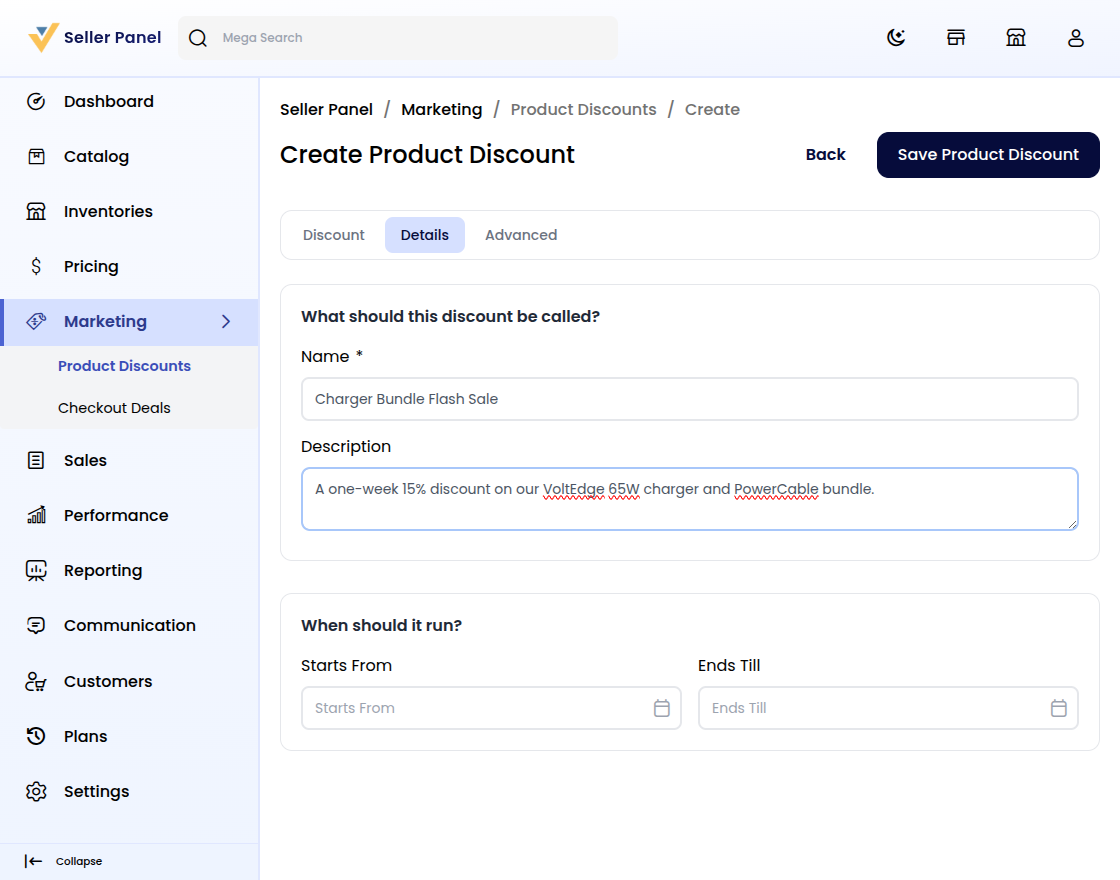This screenshot has width=1120, height=880.
Task: Click Seller Panel breadcrumb link
Action: click(x=326, y=109)
